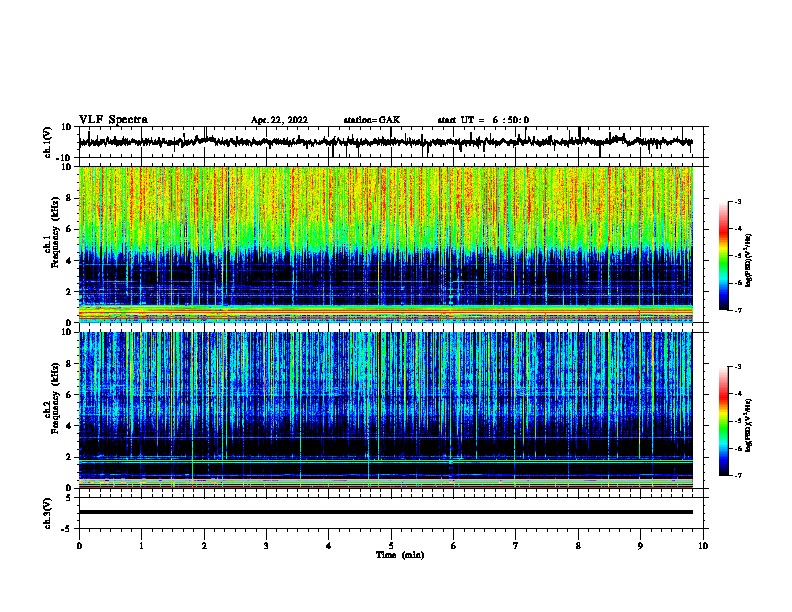The width and height of the screenshot is (792, 612).
Task: Click the "-7" tick on ch.1 color bar
Action: point(738,310)
